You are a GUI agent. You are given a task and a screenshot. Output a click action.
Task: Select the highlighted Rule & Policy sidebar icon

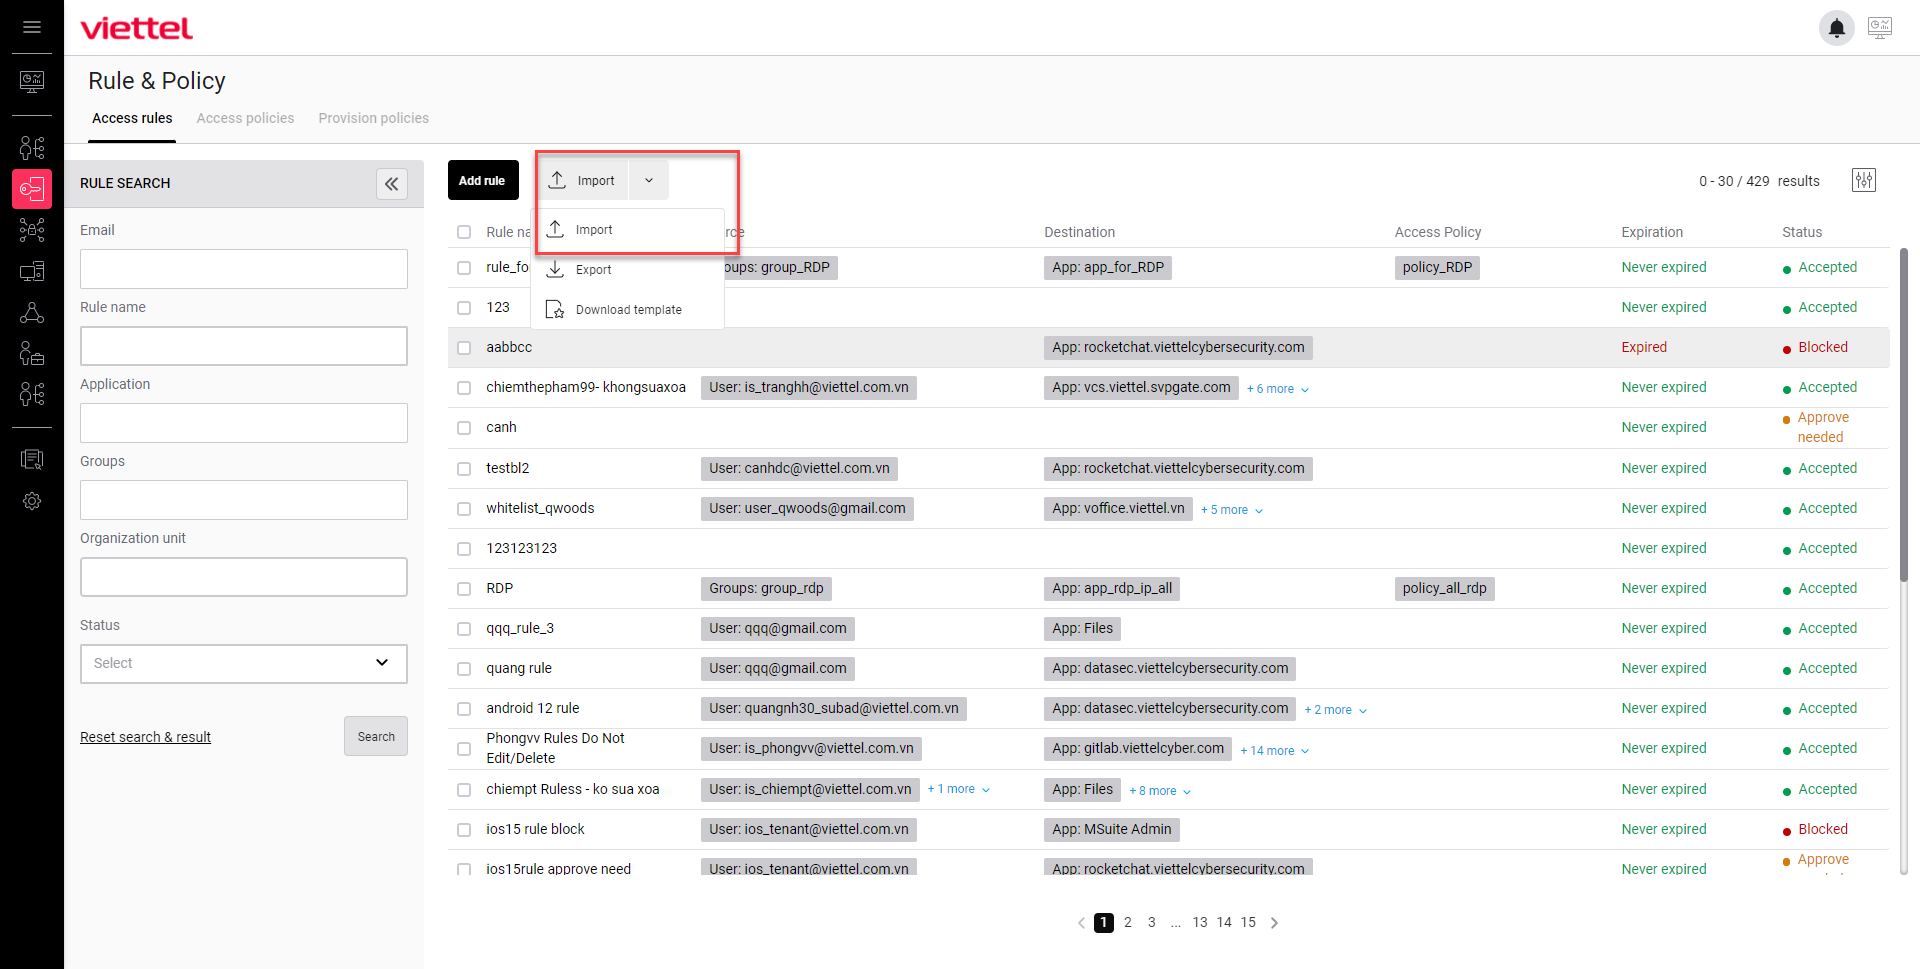pyautogui.click(x=32, y=188)
